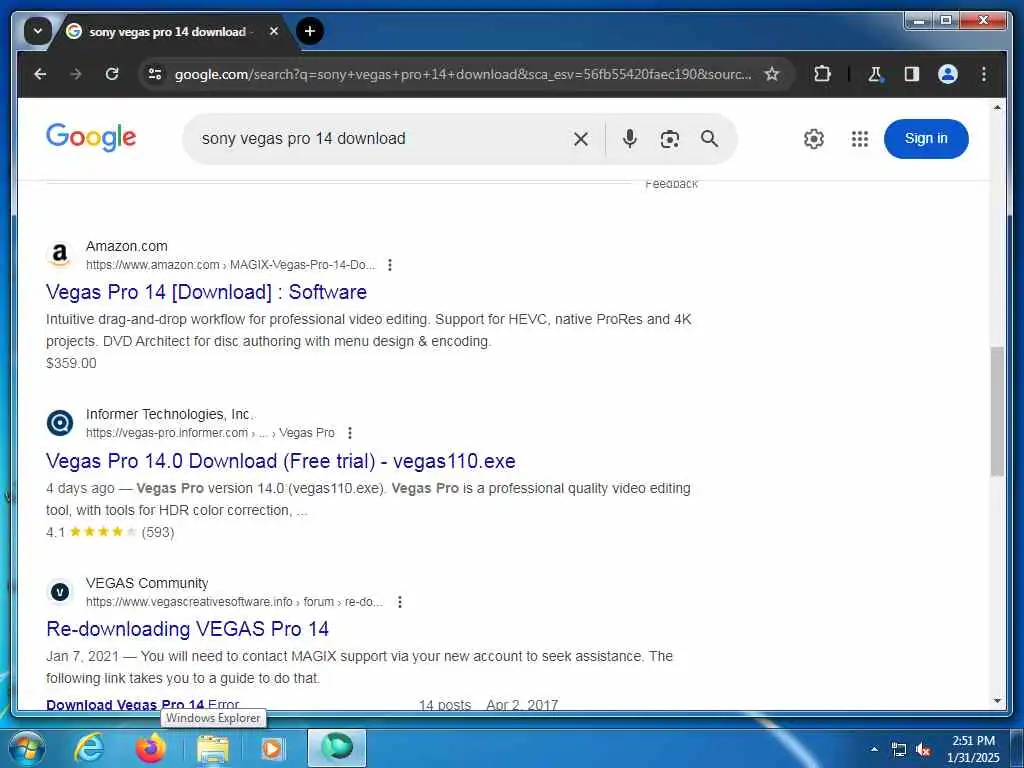Click the VEGAS Community site name
The image size is (1024, 768).
coord(147,583)
